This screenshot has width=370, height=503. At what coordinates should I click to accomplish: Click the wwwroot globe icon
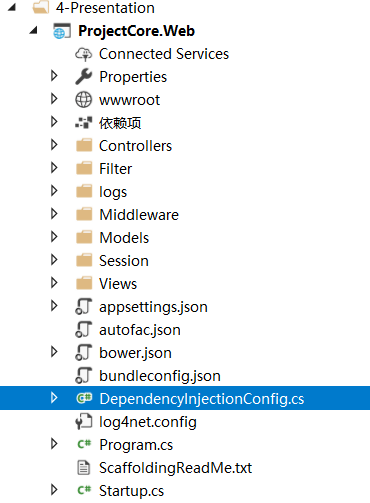83,100
